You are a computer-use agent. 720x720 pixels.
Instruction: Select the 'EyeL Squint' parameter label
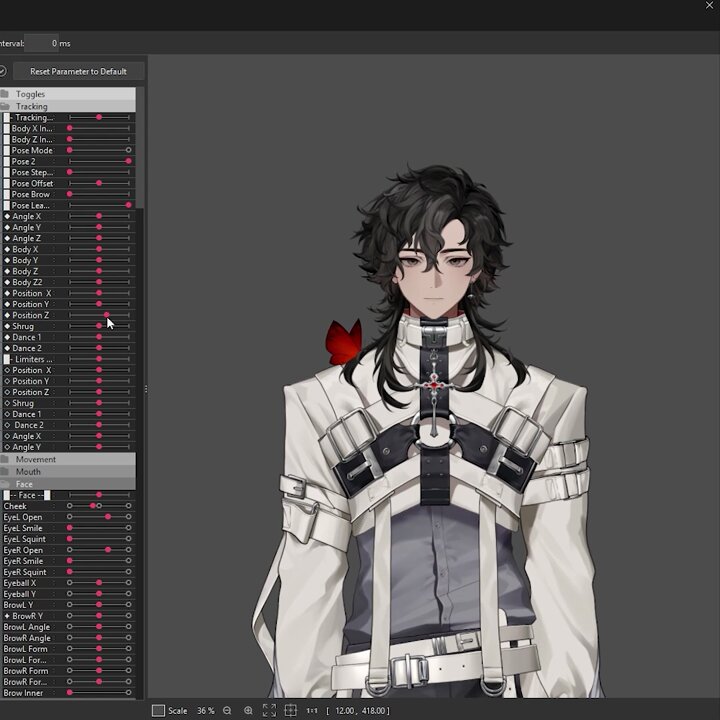point(24,539)
